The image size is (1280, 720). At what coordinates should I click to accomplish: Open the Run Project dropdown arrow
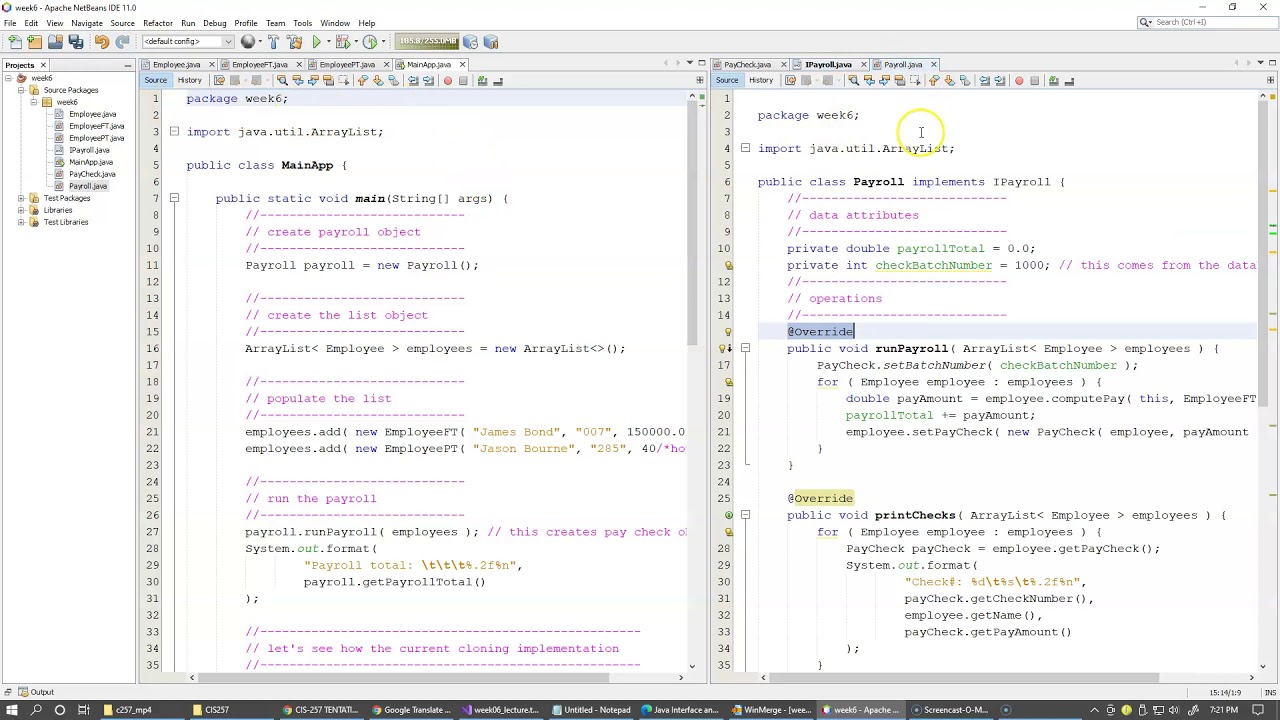point(327,42)
